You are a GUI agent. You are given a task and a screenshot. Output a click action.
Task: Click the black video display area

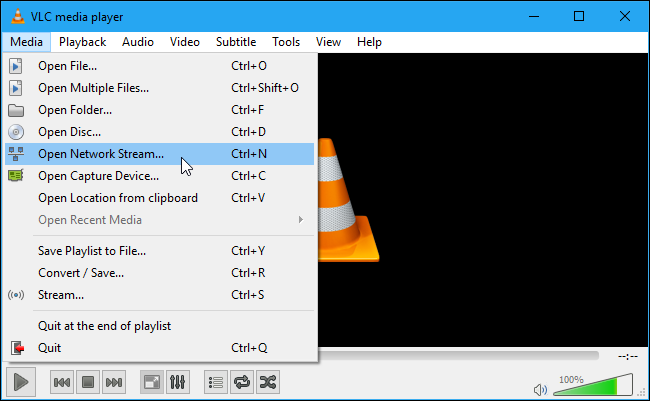pos(483,199)
